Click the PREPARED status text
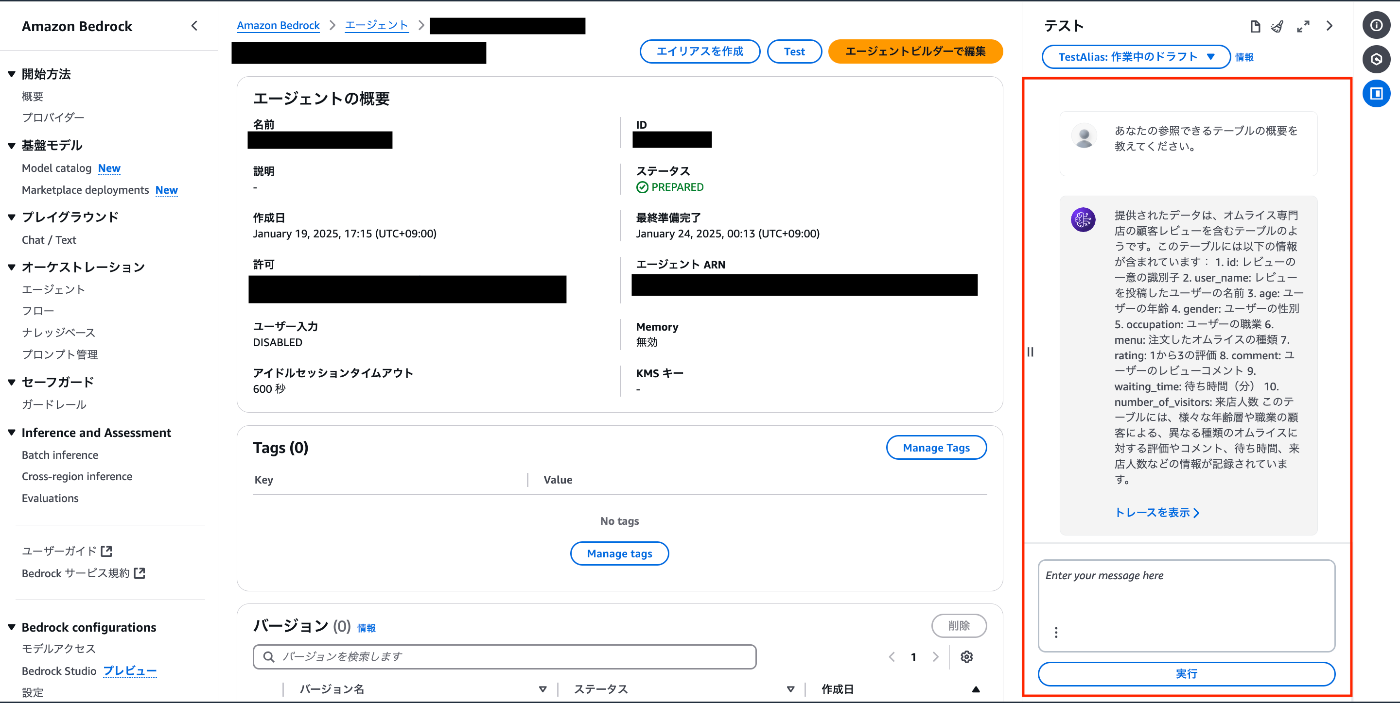 (x=677, y=187)
